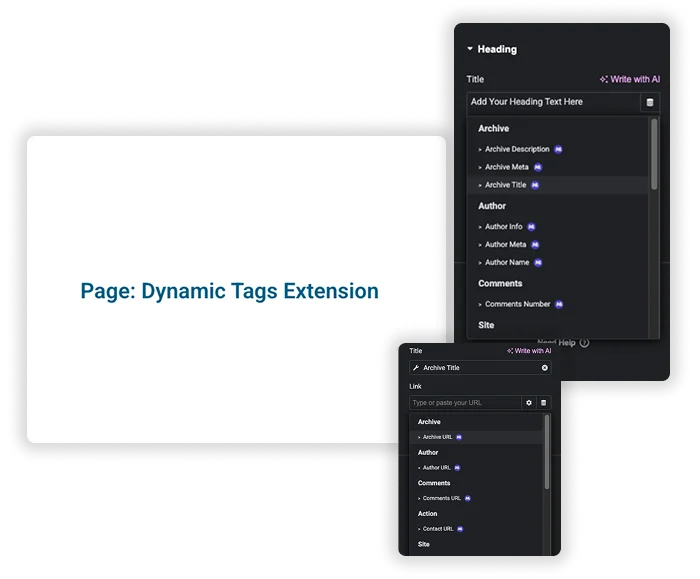Click the link tags list scrollbar
Screen dimensions: 700x579
547,452
